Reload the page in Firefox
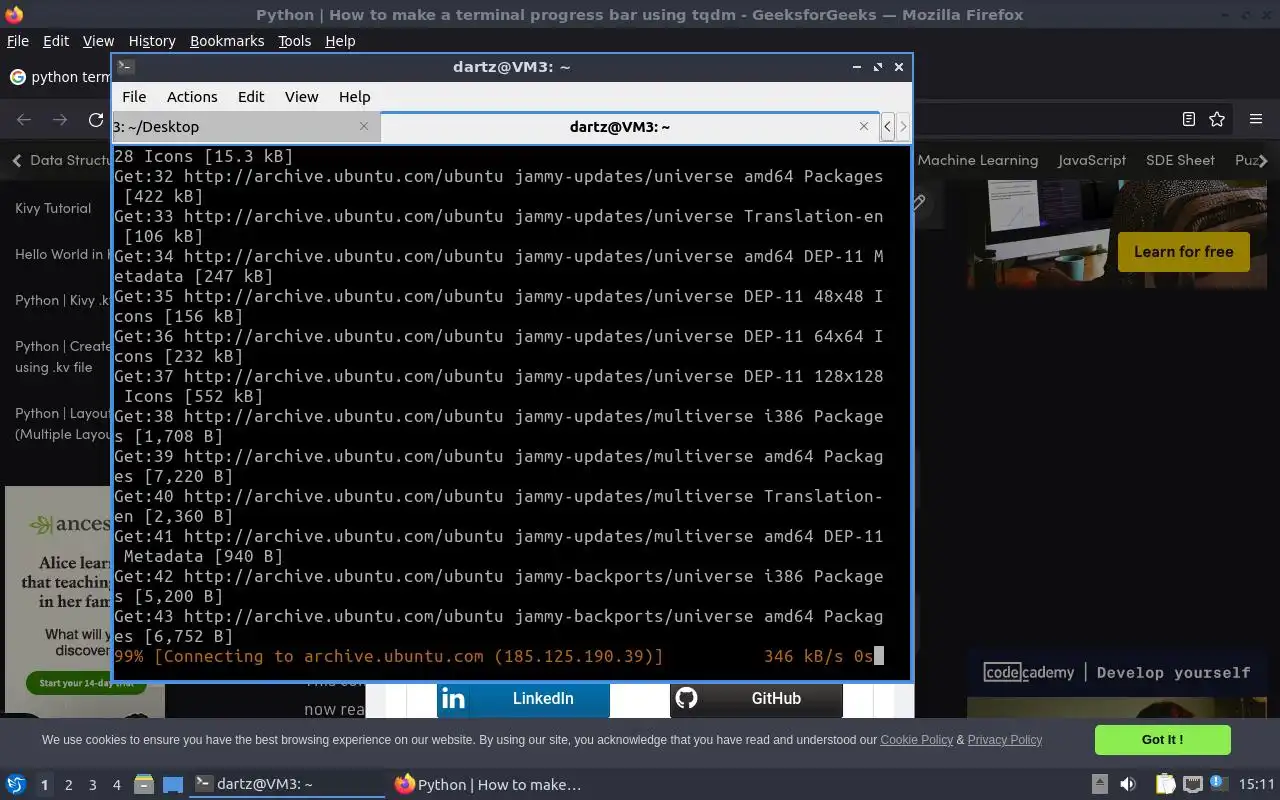The image size is (1280, 800). 96,120
